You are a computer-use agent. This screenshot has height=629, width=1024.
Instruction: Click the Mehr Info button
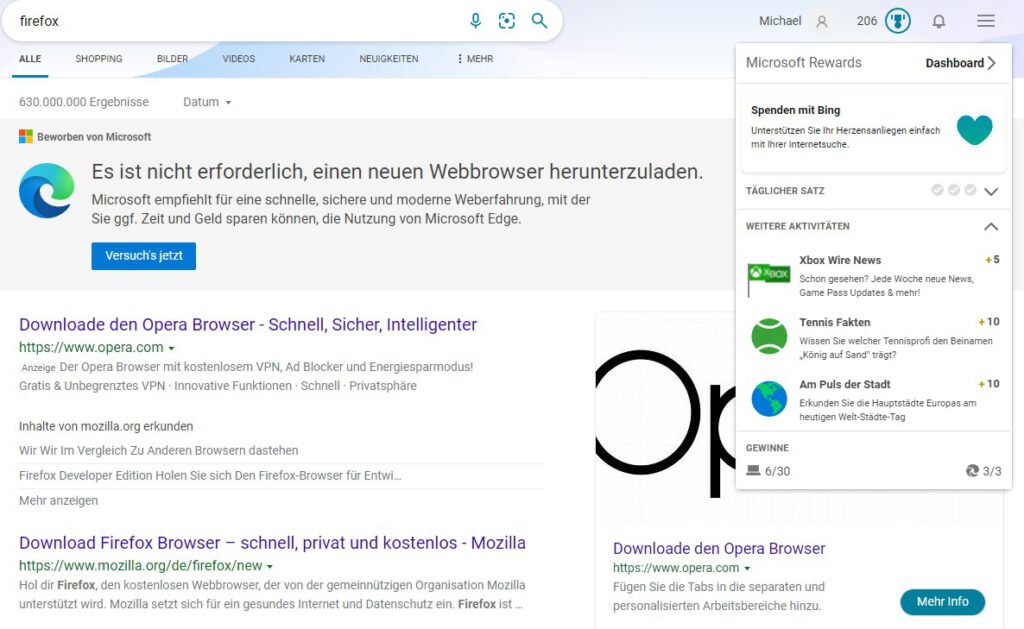click(942, 601)
